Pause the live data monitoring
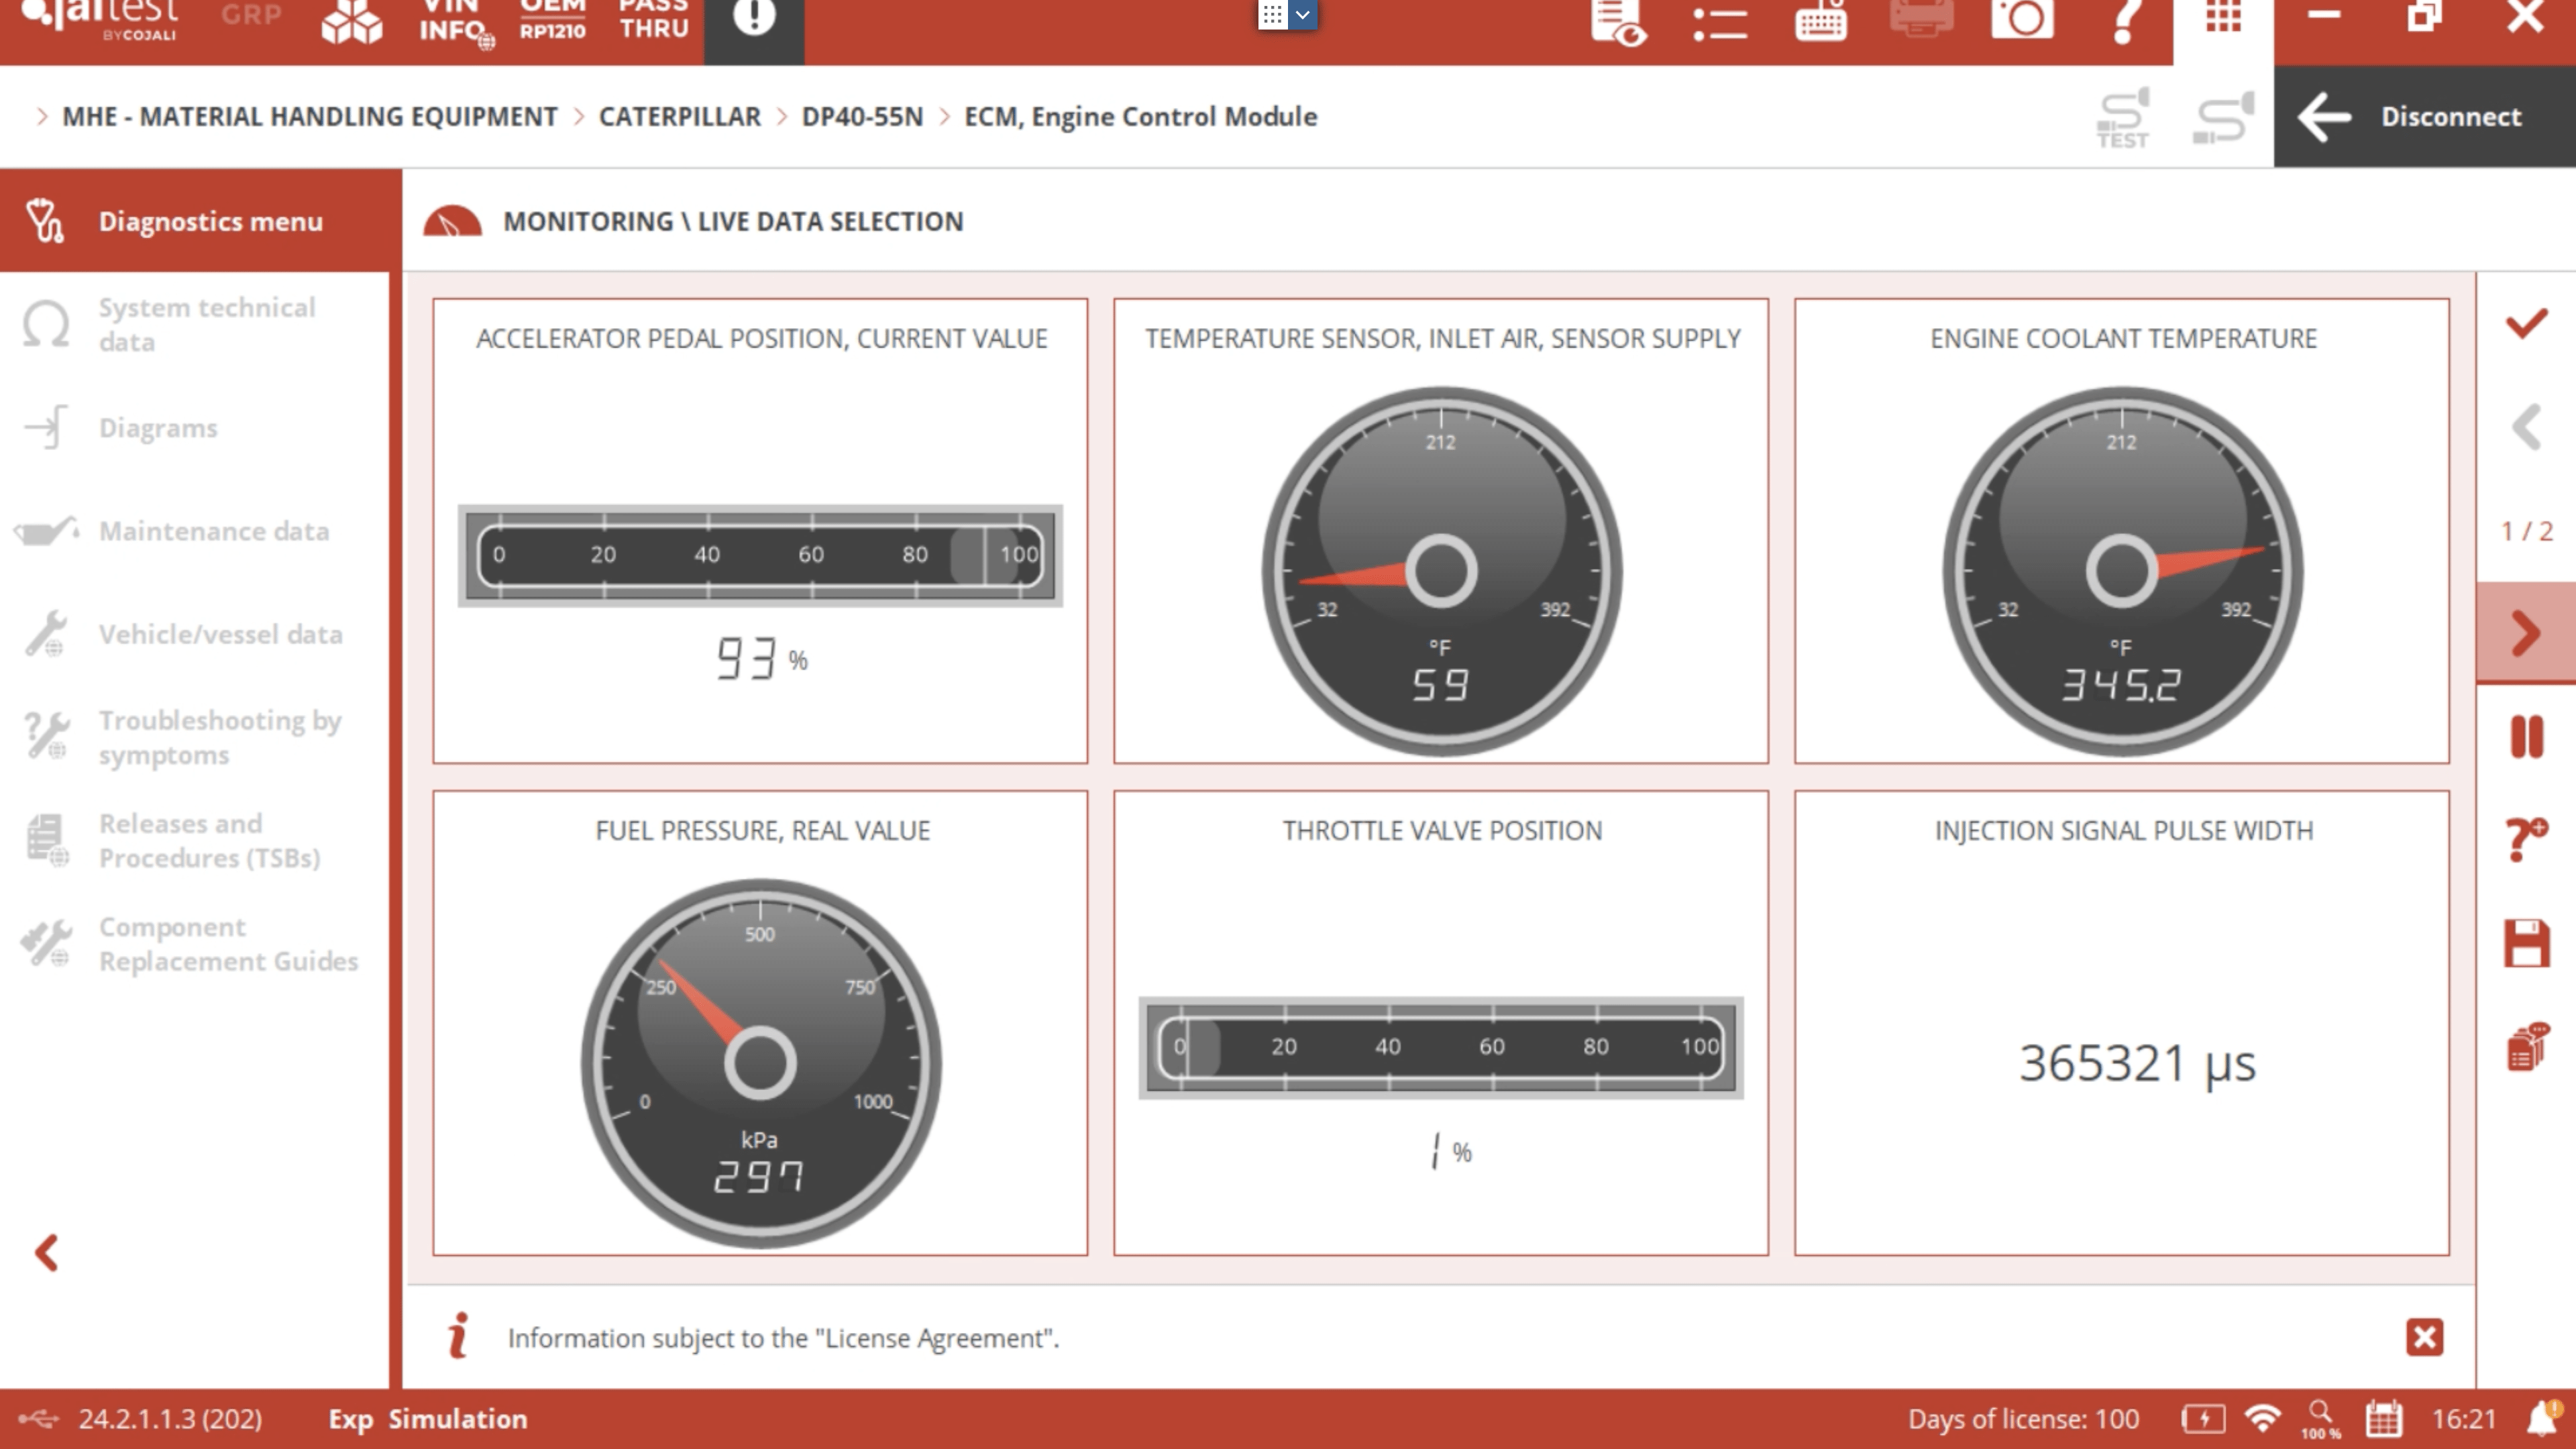Image resolution: width=2576 pixels, height=1449 pixels. click(x=2526, y=737)
